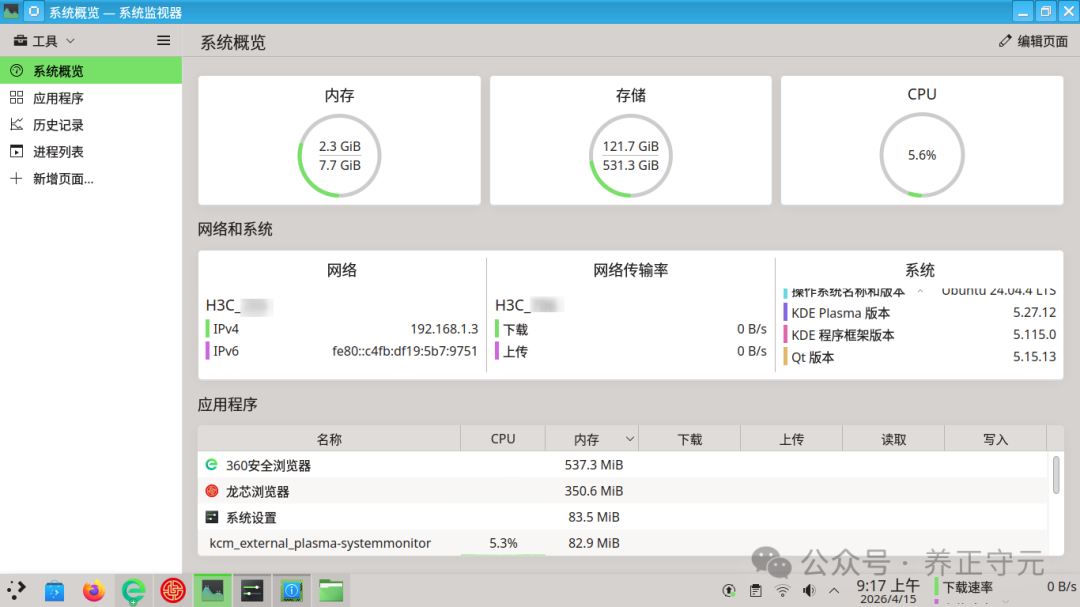Open the 历史记录 history page

[91, 125]
